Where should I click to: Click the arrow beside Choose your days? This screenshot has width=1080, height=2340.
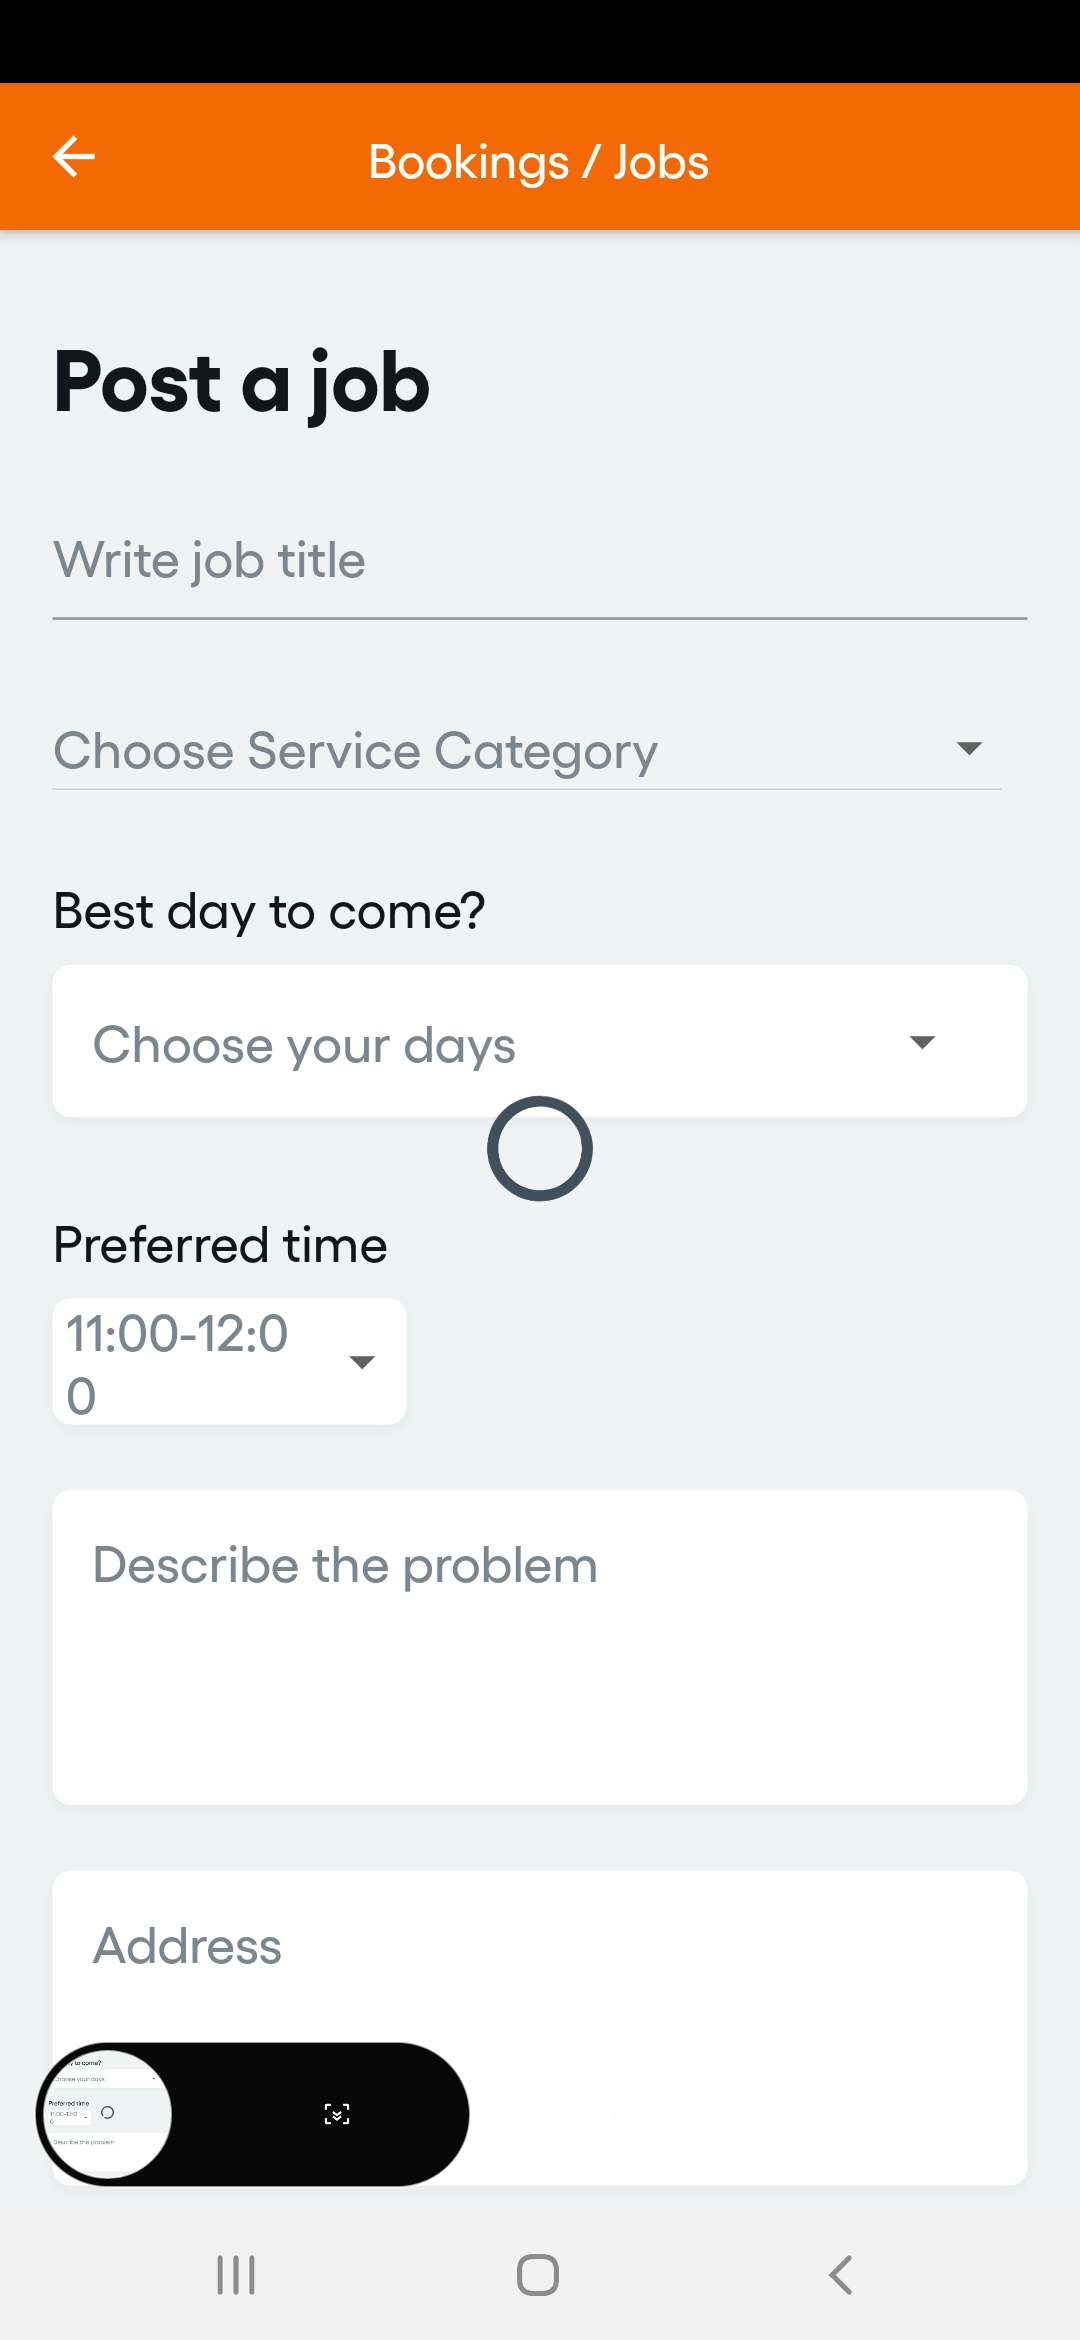click(x=922, y=1042)
